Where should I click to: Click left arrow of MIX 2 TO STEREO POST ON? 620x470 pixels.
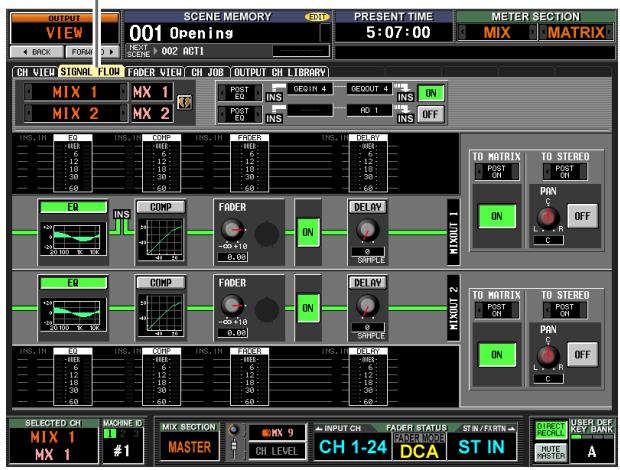547,310
